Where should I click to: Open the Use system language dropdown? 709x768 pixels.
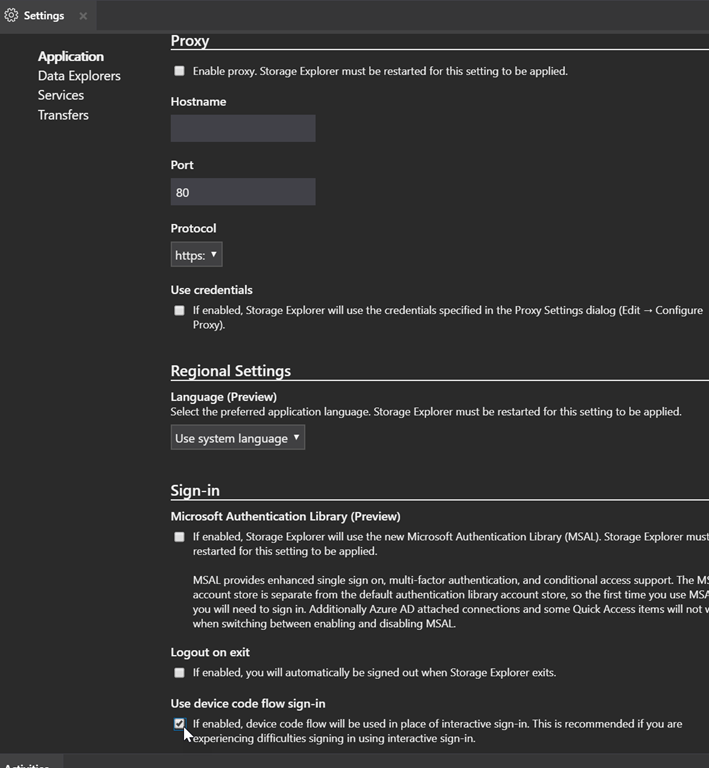pos(237,438)
